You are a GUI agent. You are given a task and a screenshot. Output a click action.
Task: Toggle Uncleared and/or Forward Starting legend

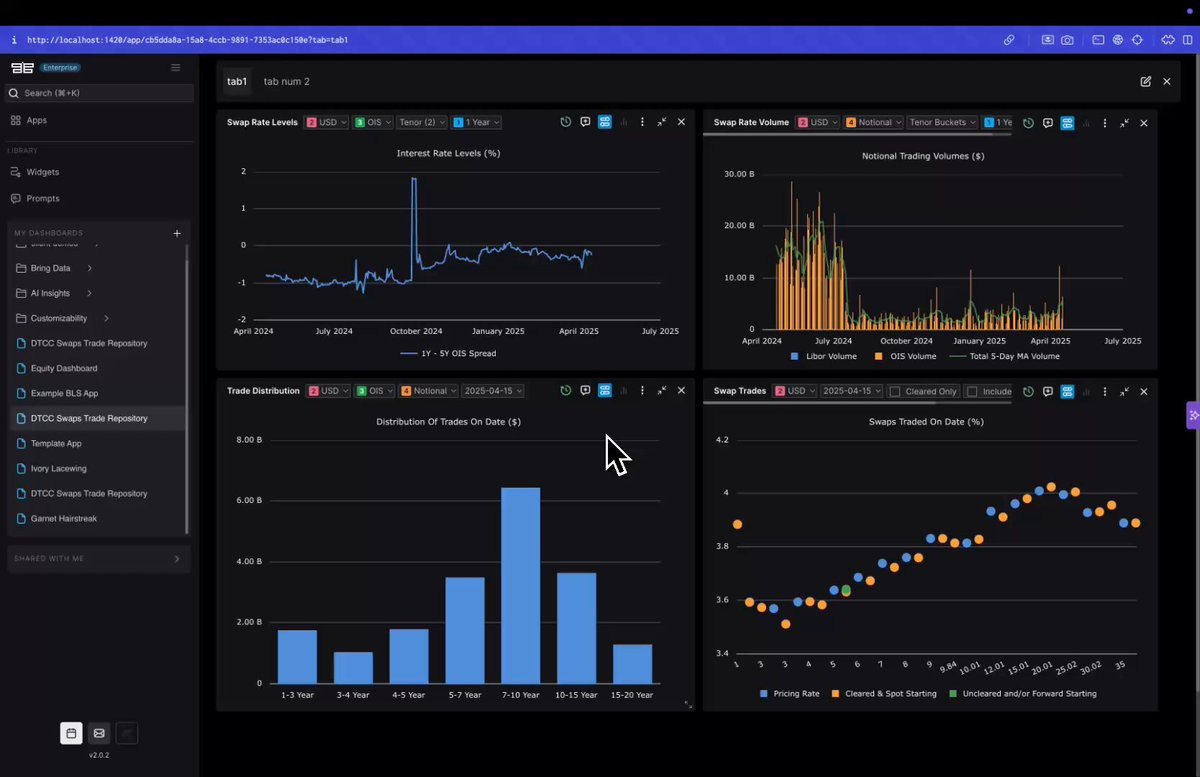click(1022, 693)
